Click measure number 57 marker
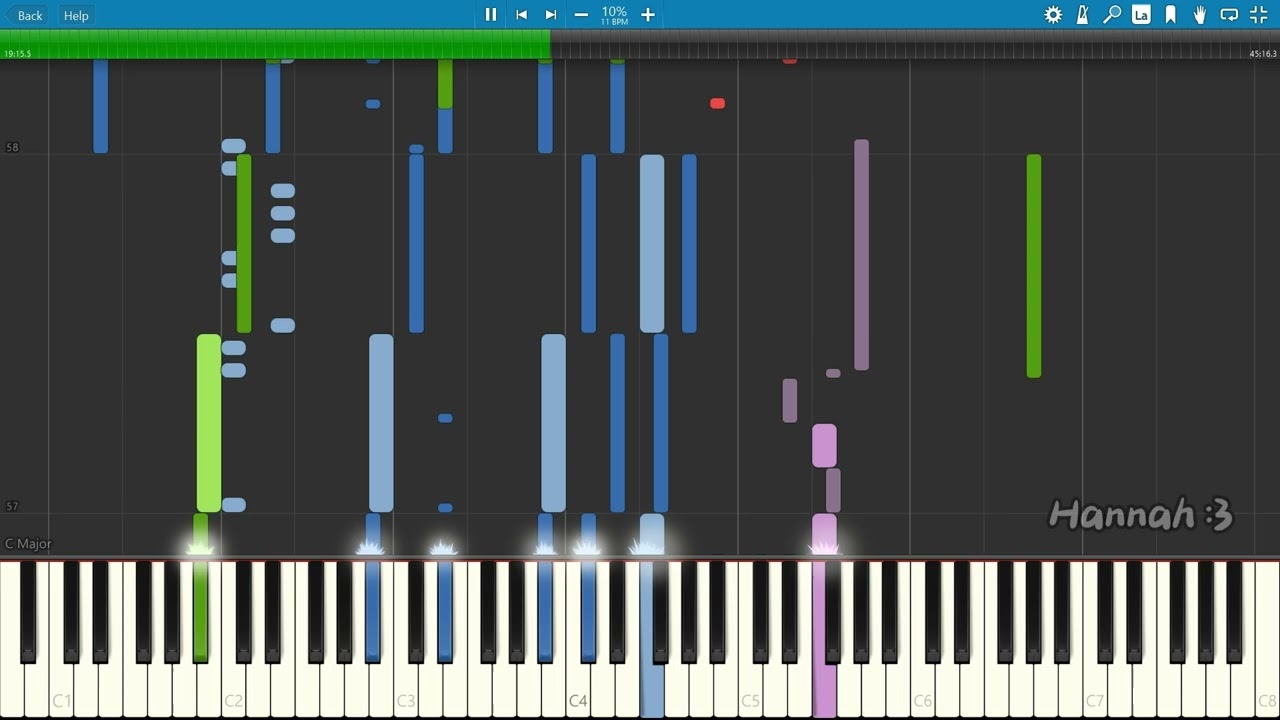Viewport: 1280px width, 720px height. point(12,506)
